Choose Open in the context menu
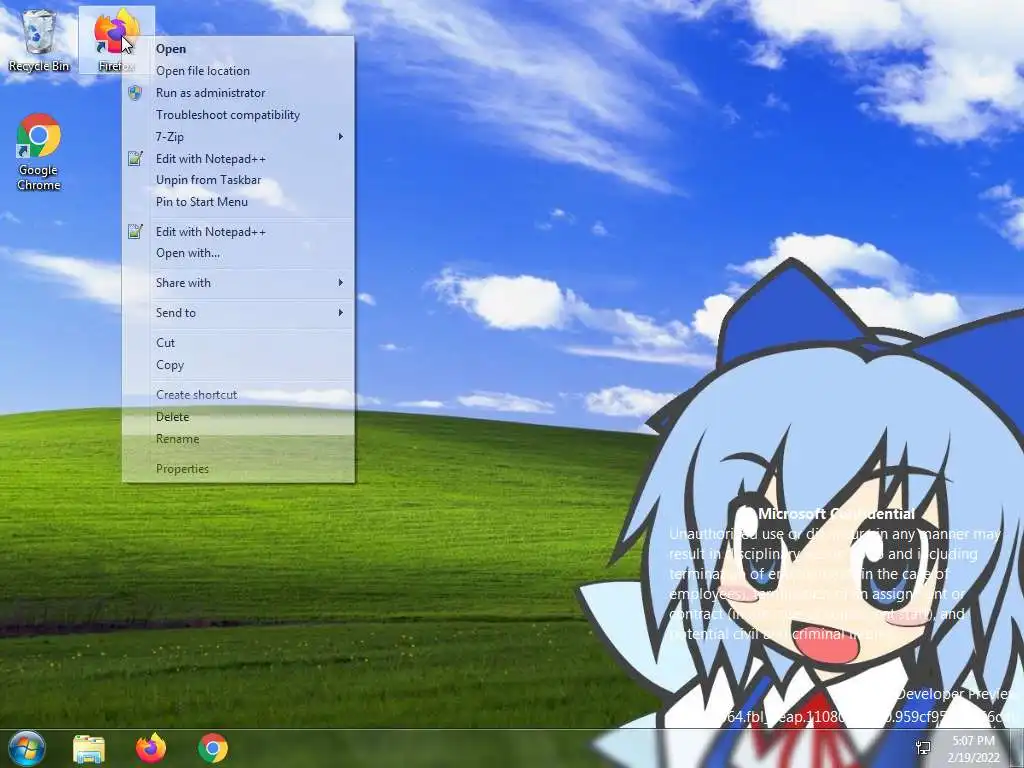The image size is (1024, 768). (238, 49)
